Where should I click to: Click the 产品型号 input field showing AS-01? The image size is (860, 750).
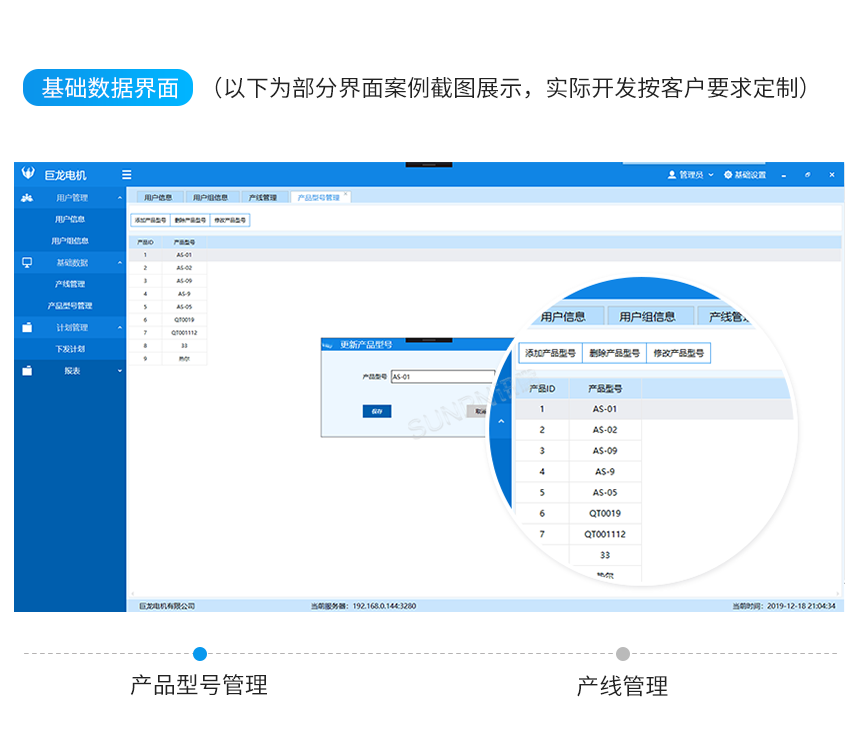[x=442, y=376]
